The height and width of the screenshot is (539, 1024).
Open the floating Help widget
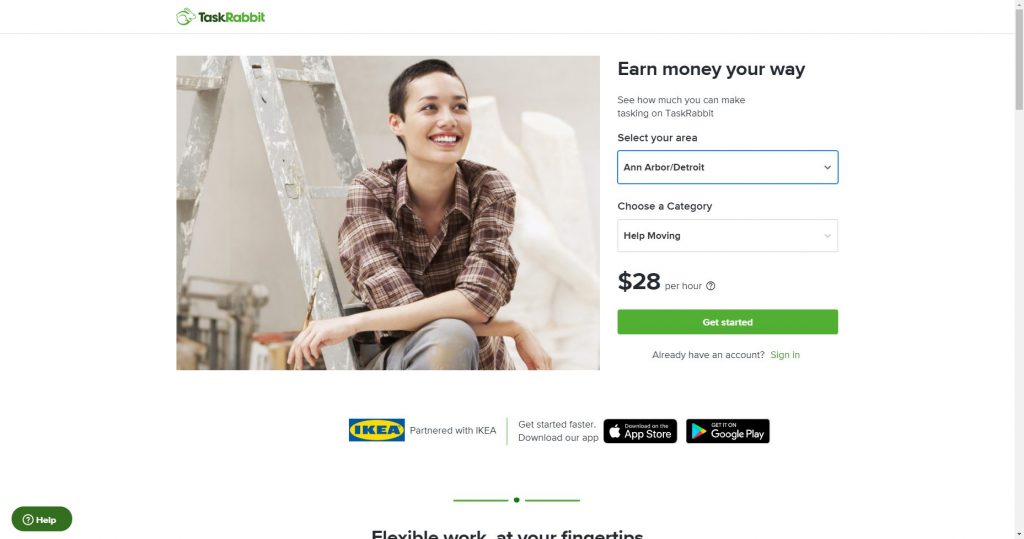(x=42, y=519)
